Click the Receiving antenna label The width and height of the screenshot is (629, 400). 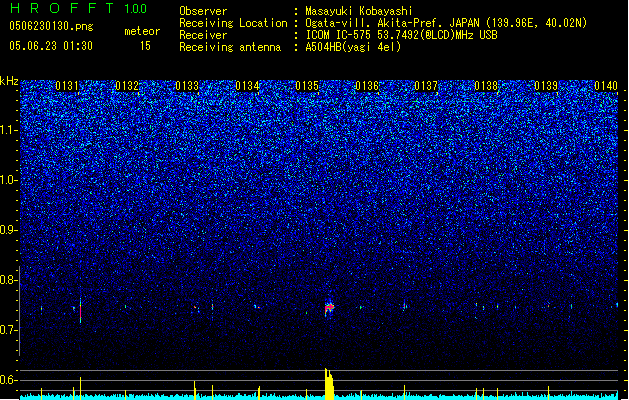[x=230, y=47]
